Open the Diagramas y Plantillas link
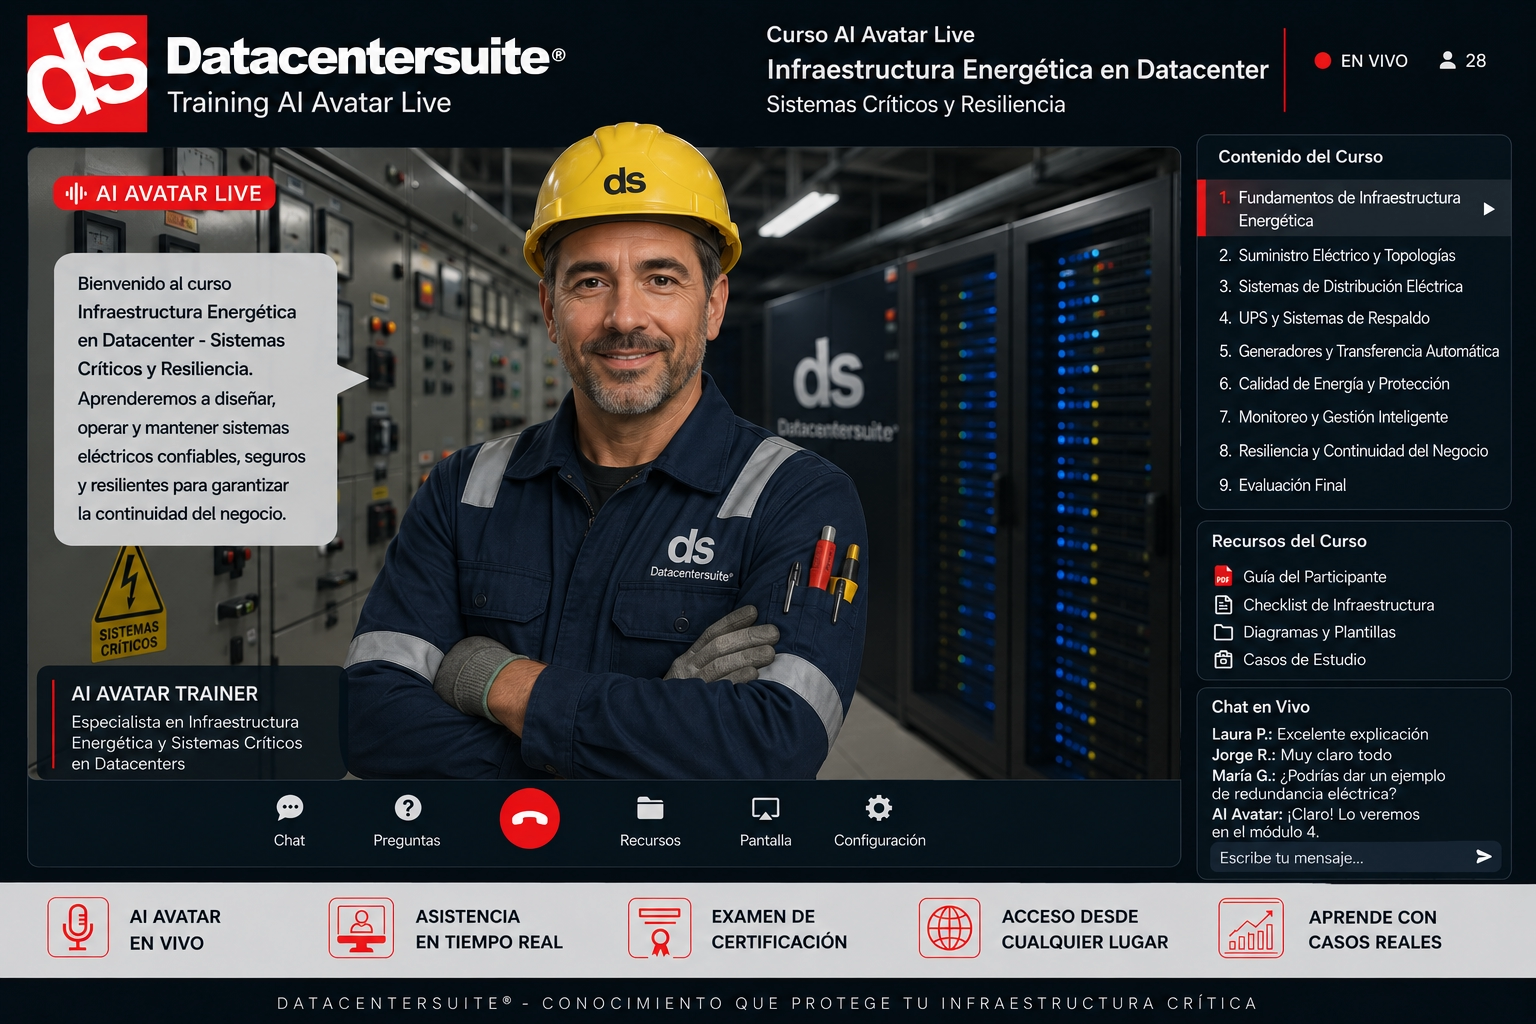Image resolution: width=1536 pixels, height=1024 pixels. coord(1319,632)
